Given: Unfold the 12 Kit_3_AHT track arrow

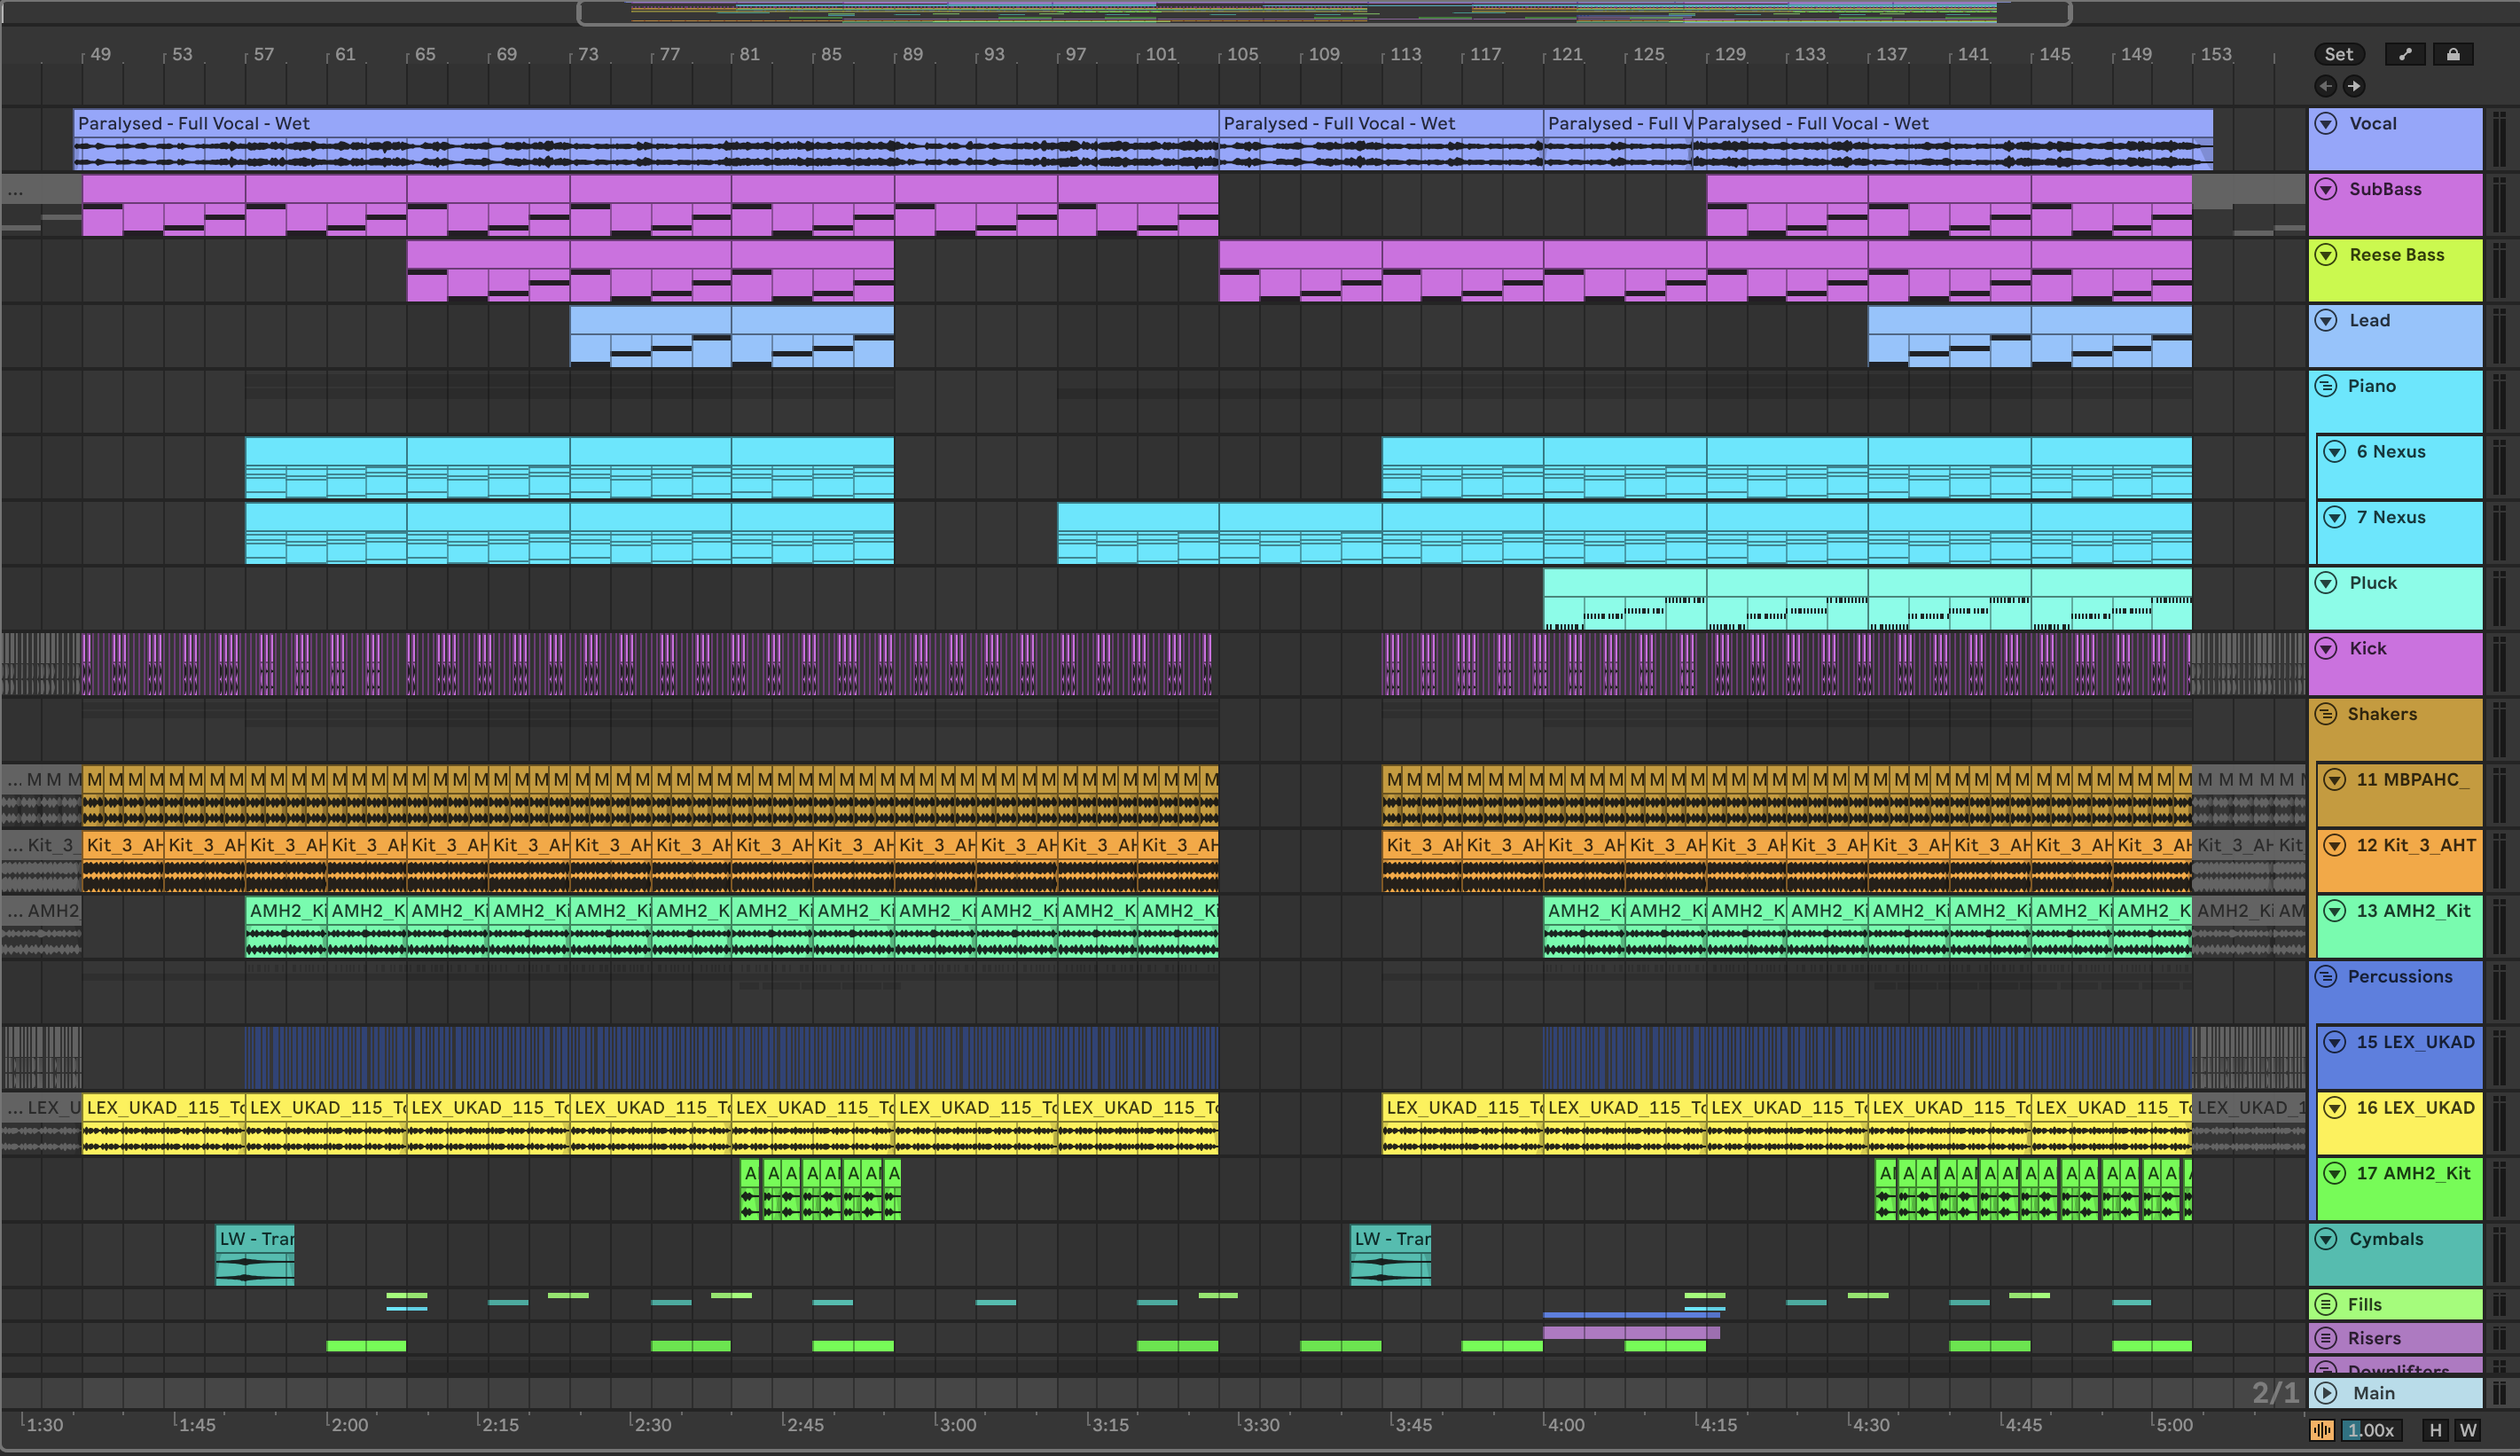Looking at the screenshot, I should [x=2334, y=845].
